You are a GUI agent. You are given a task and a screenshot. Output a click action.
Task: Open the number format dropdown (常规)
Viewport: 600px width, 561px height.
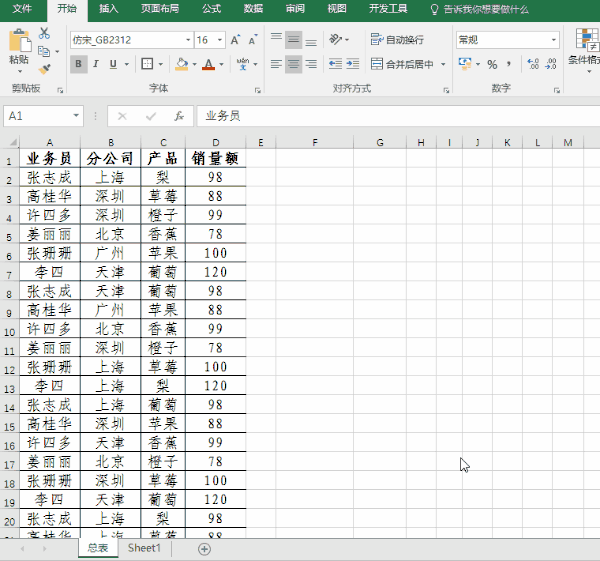tap(554, 40)
